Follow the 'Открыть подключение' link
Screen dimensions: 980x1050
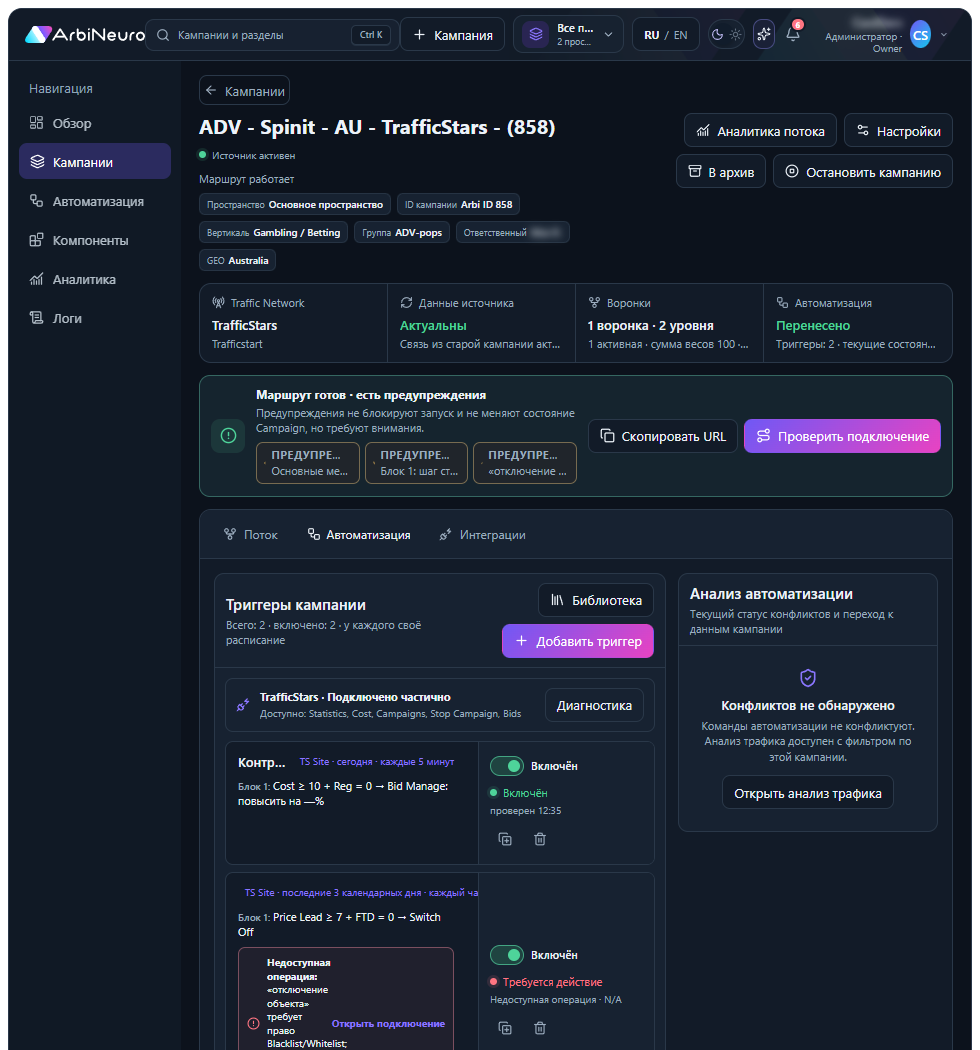point(389,1023)
